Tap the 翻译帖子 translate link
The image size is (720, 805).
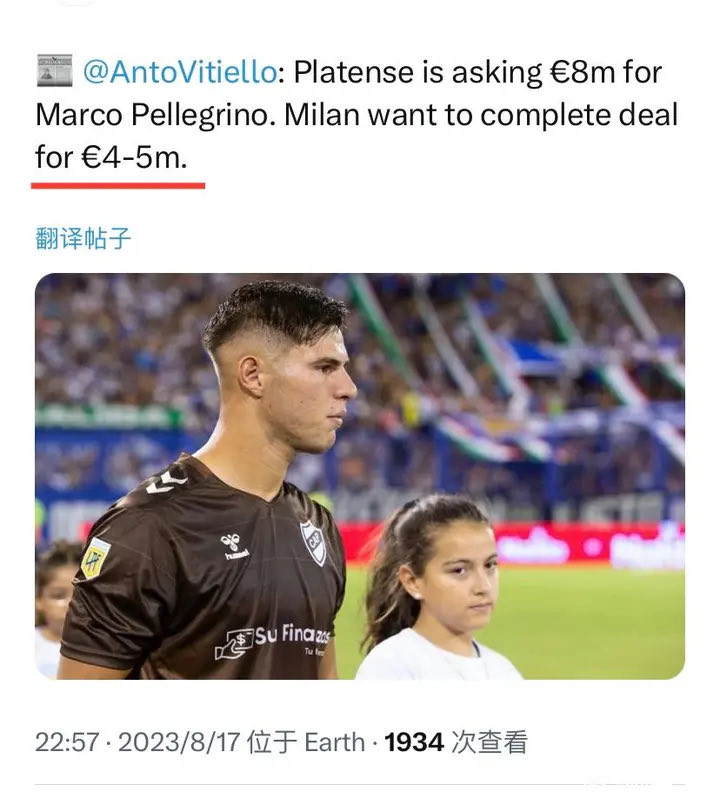(83, 238)
